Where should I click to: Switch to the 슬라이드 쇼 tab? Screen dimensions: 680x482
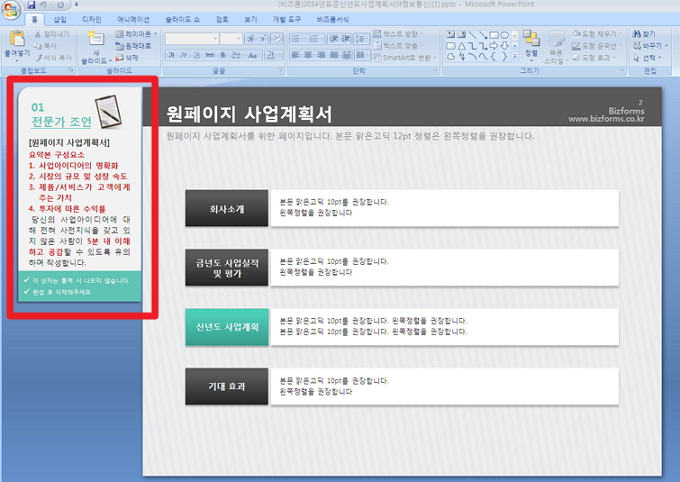(182, 20)
